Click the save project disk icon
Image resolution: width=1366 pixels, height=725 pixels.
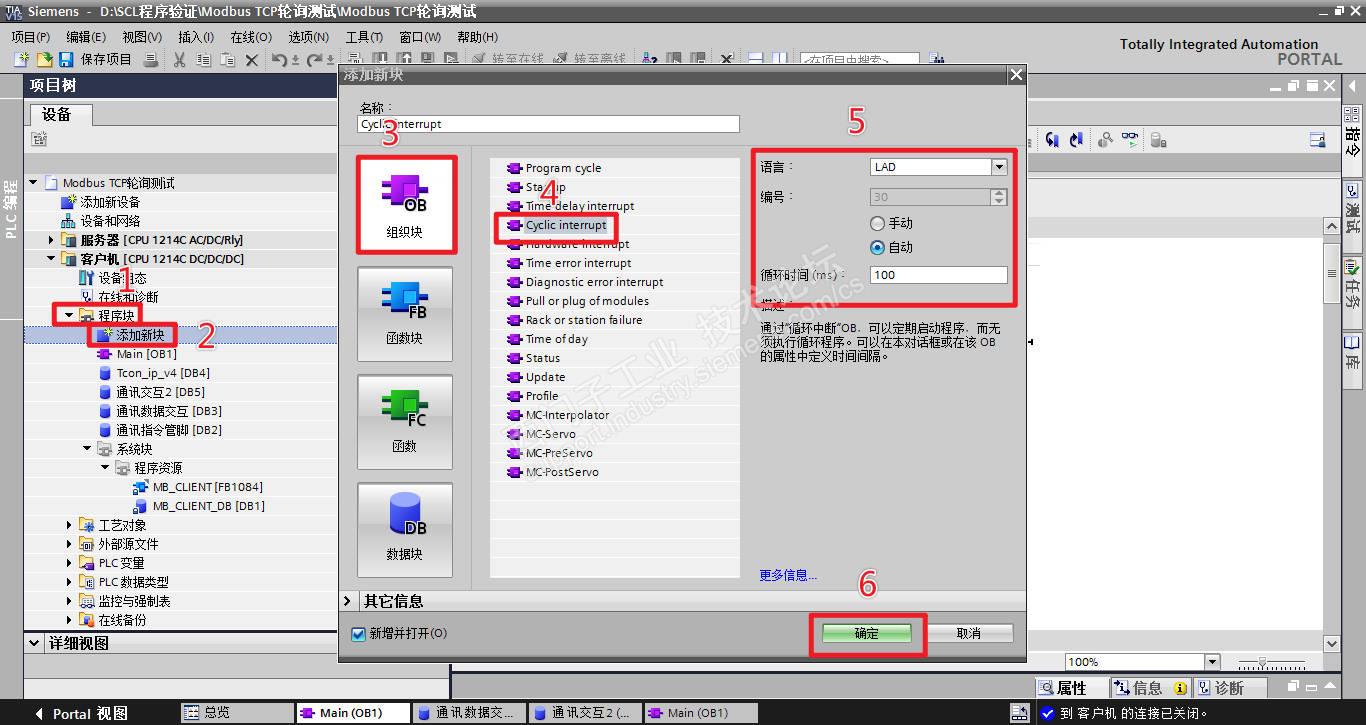[x=66, y=60]
